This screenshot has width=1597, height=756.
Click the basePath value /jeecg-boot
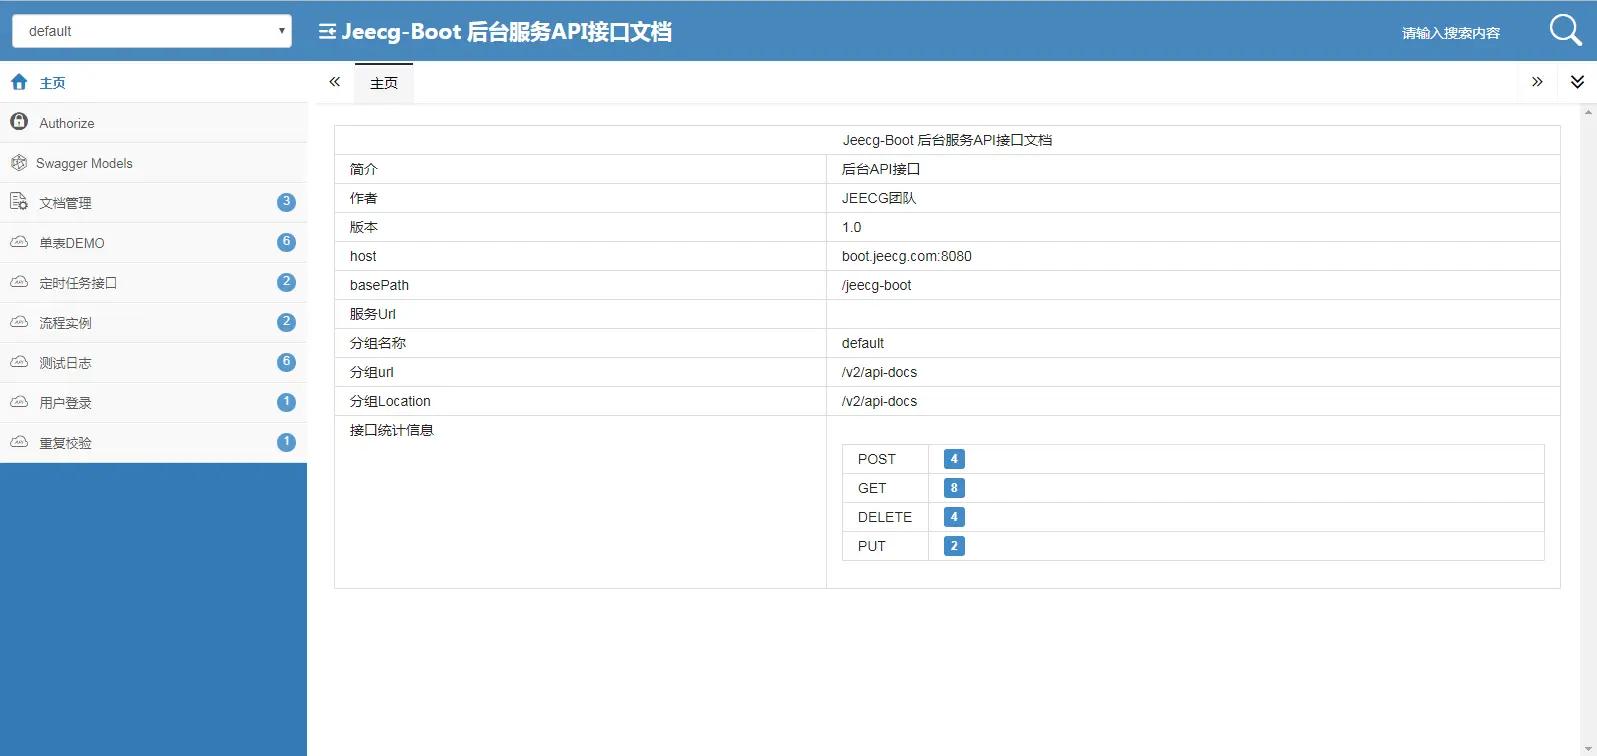tap(877, 285)
